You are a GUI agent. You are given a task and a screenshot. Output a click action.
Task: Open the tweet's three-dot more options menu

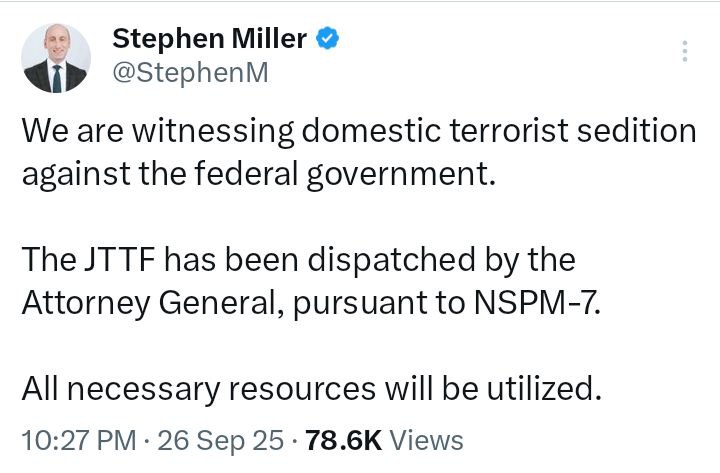pyautogui.click(x=685, y=51)
